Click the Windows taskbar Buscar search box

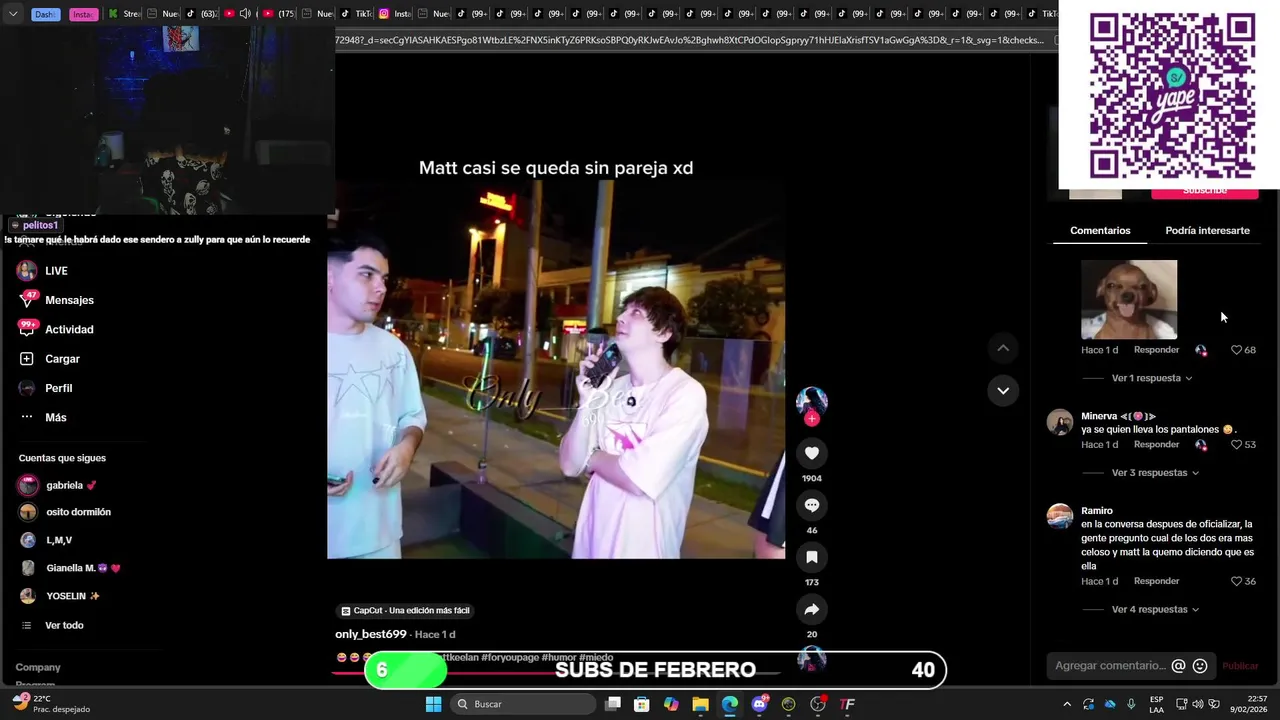522,704
